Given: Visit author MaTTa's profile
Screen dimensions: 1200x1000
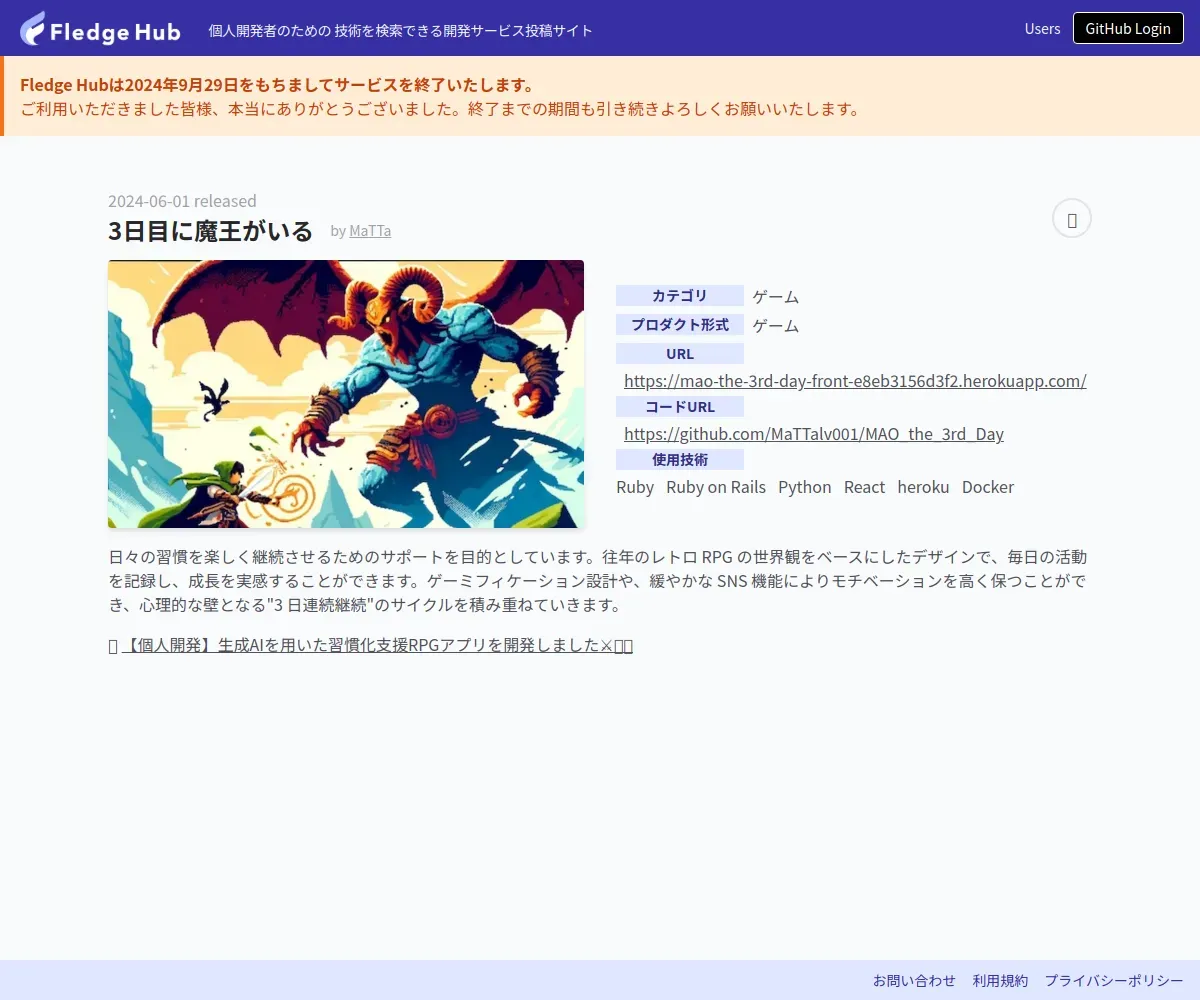Looking at the screenshot, I should click(370, 231).
